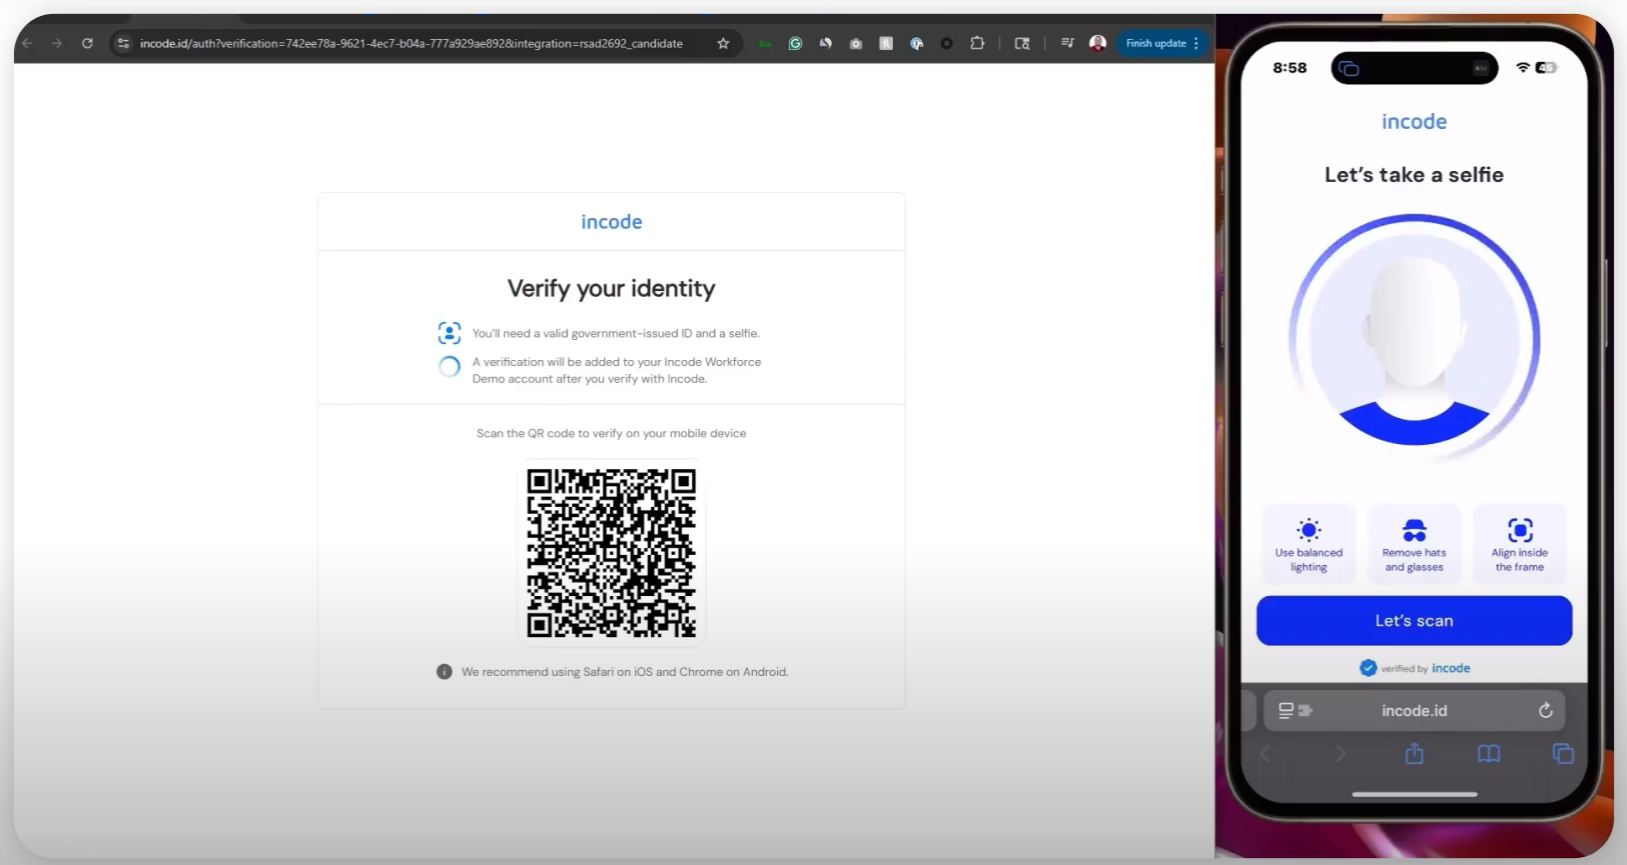Click the Safari share icon on phone

coord(1414,754)
